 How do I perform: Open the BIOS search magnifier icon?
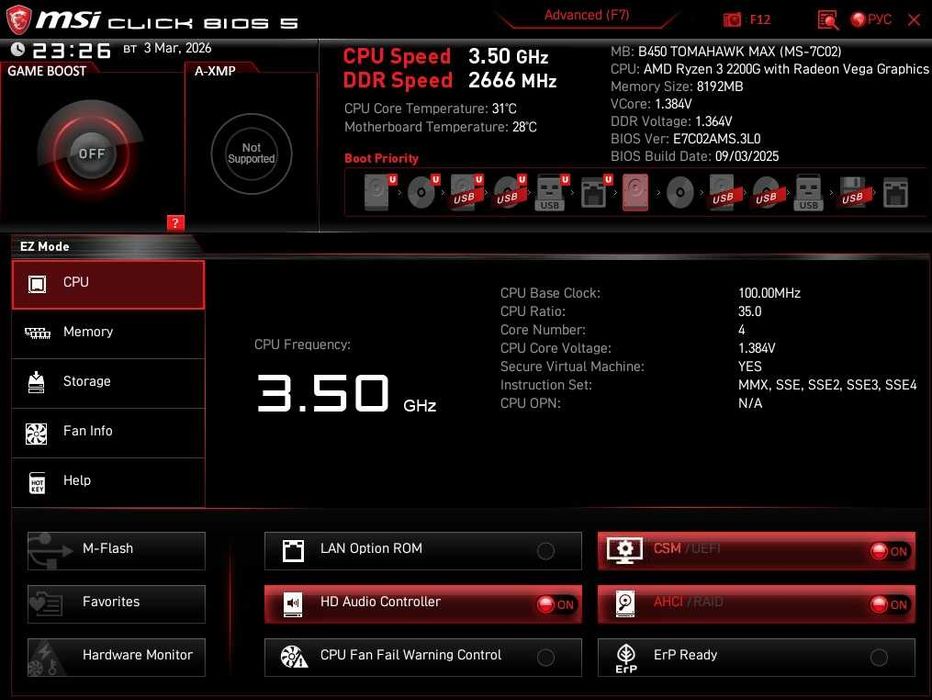pyautogui.click(x=827, y=20)
